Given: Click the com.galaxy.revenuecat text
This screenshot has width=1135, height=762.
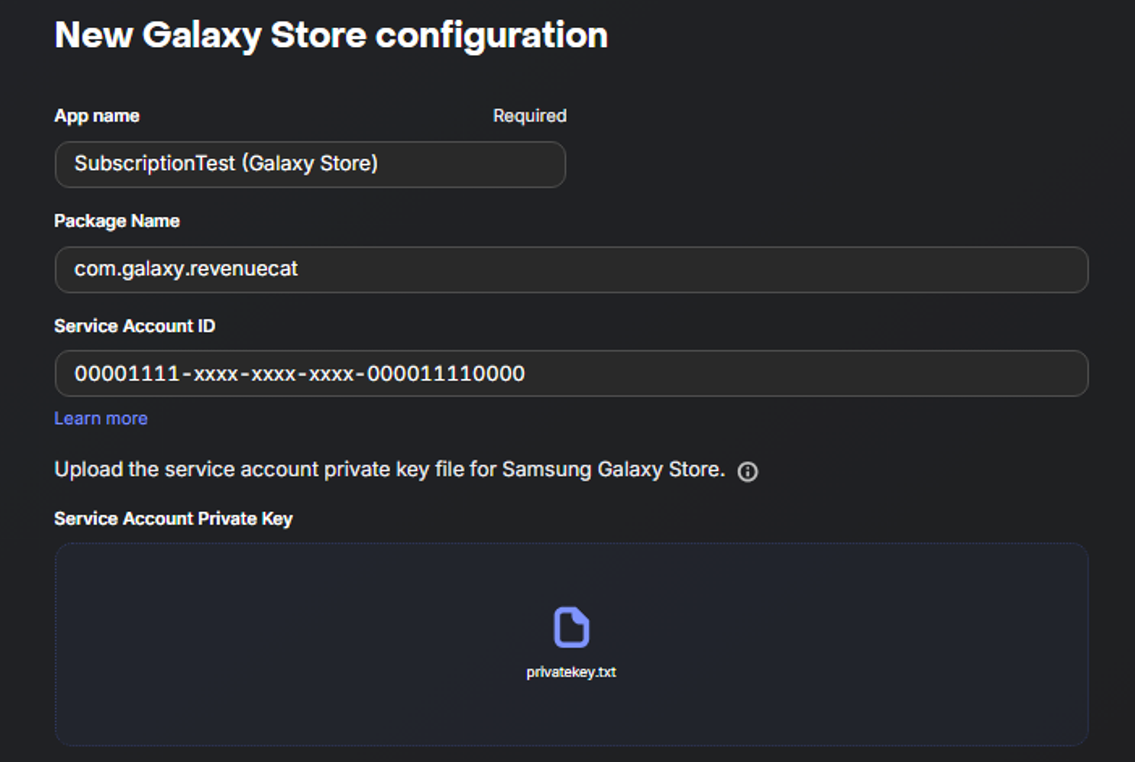Looking at the screenshot, I should click(186, 269).
